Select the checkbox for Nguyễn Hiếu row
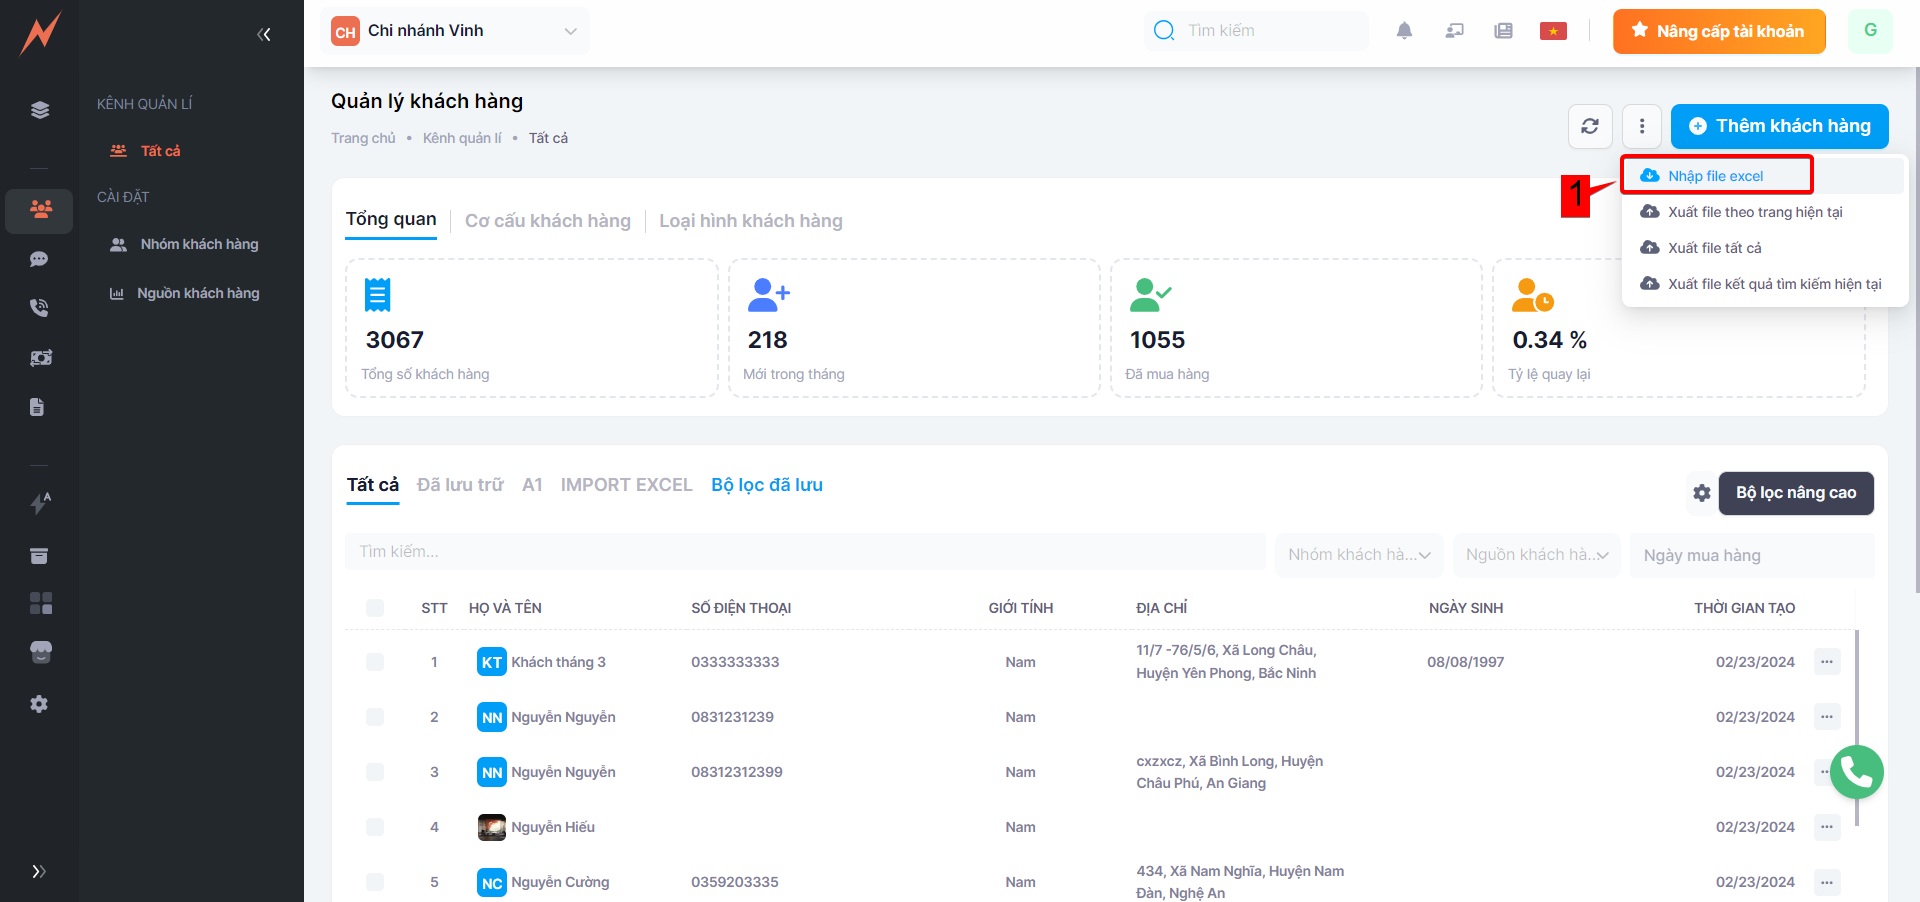This screenshot has width=1920, height=902. point(375,827)
